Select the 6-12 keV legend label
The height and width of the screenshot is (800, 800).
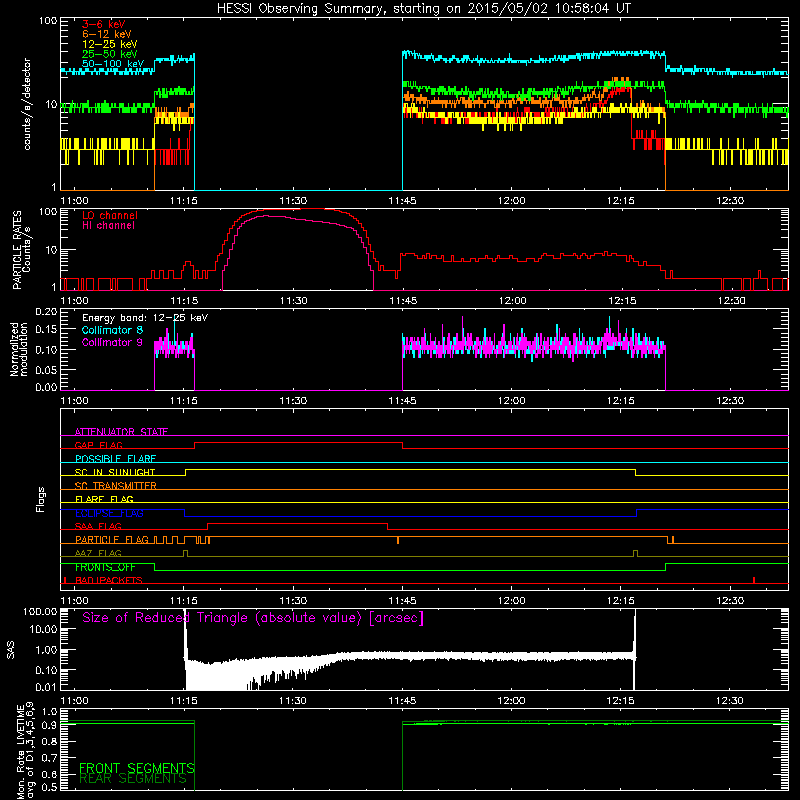click(107, 34)
